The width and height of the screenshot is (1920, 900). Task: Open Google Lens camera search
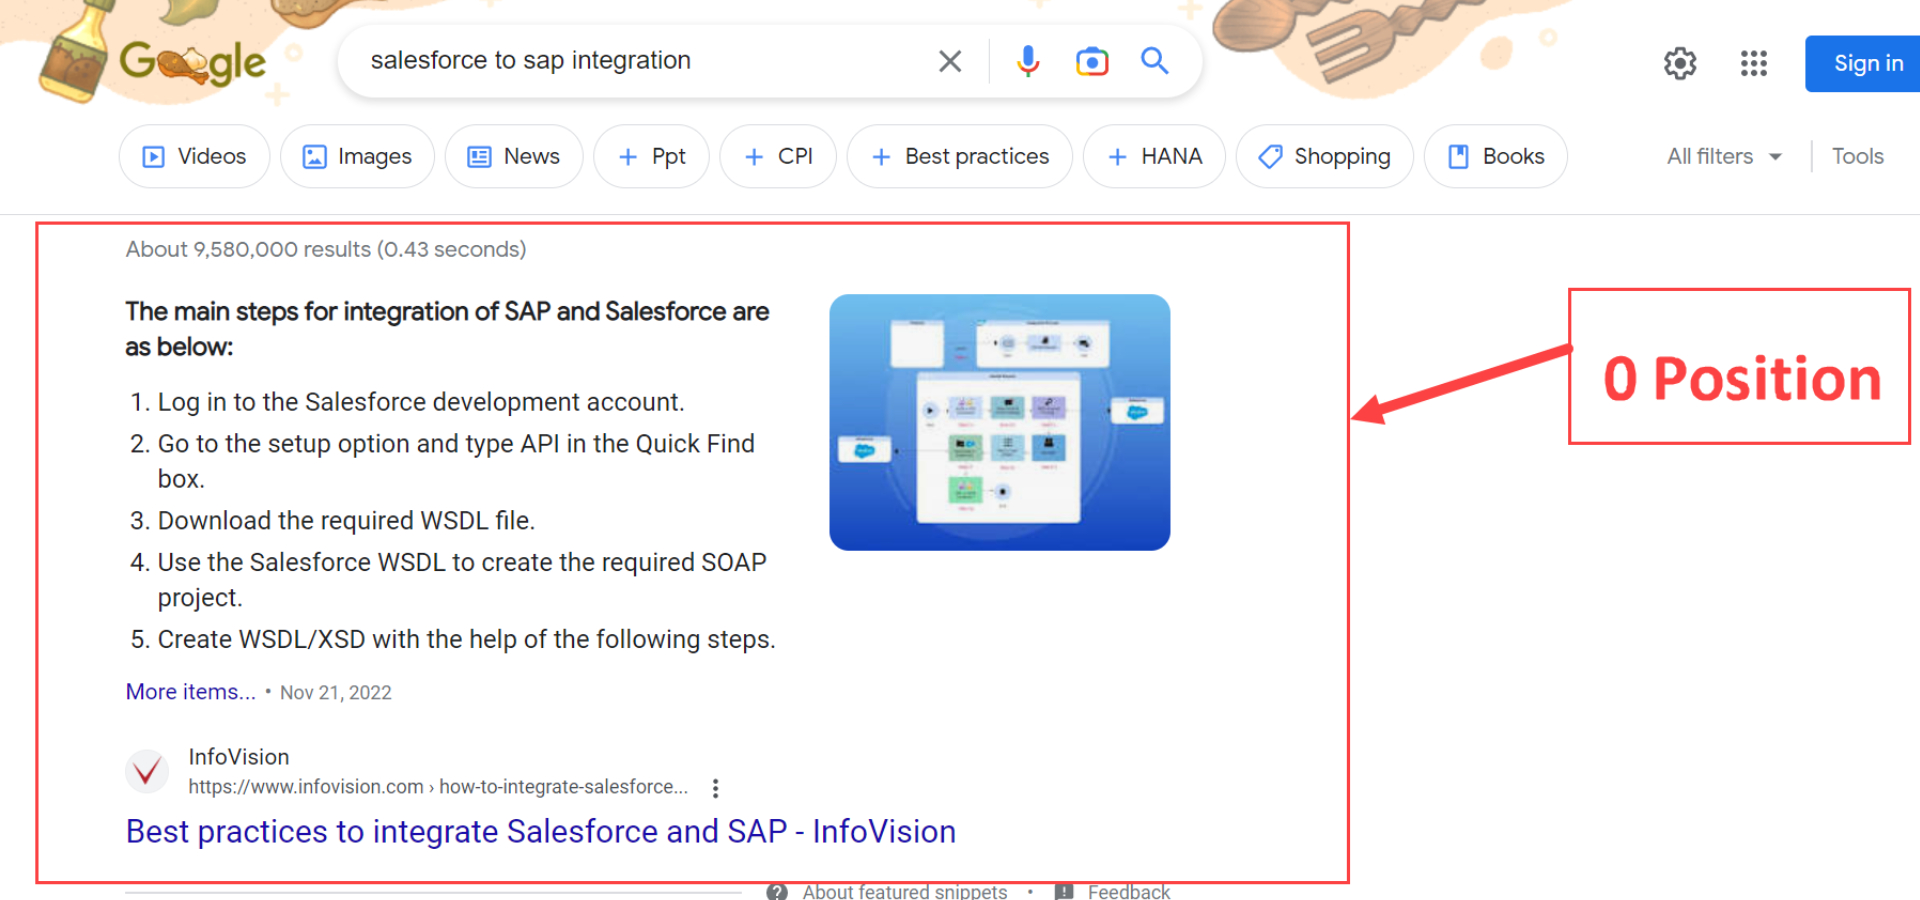(1091, 61)
